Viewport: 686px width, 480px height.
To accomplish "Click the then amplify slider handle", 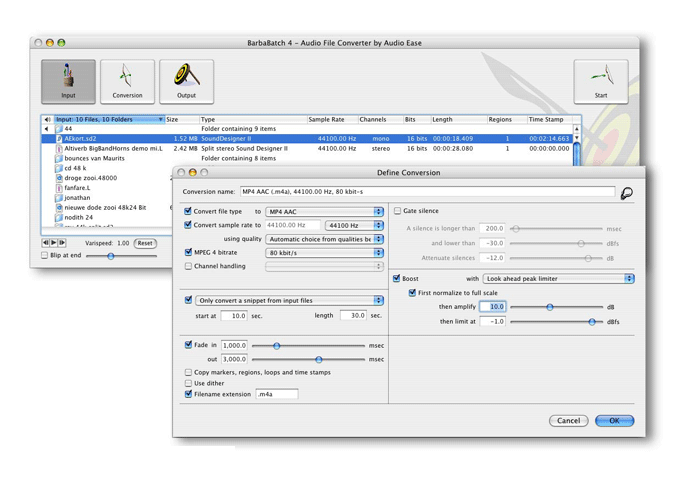I will tap(550, 307).
